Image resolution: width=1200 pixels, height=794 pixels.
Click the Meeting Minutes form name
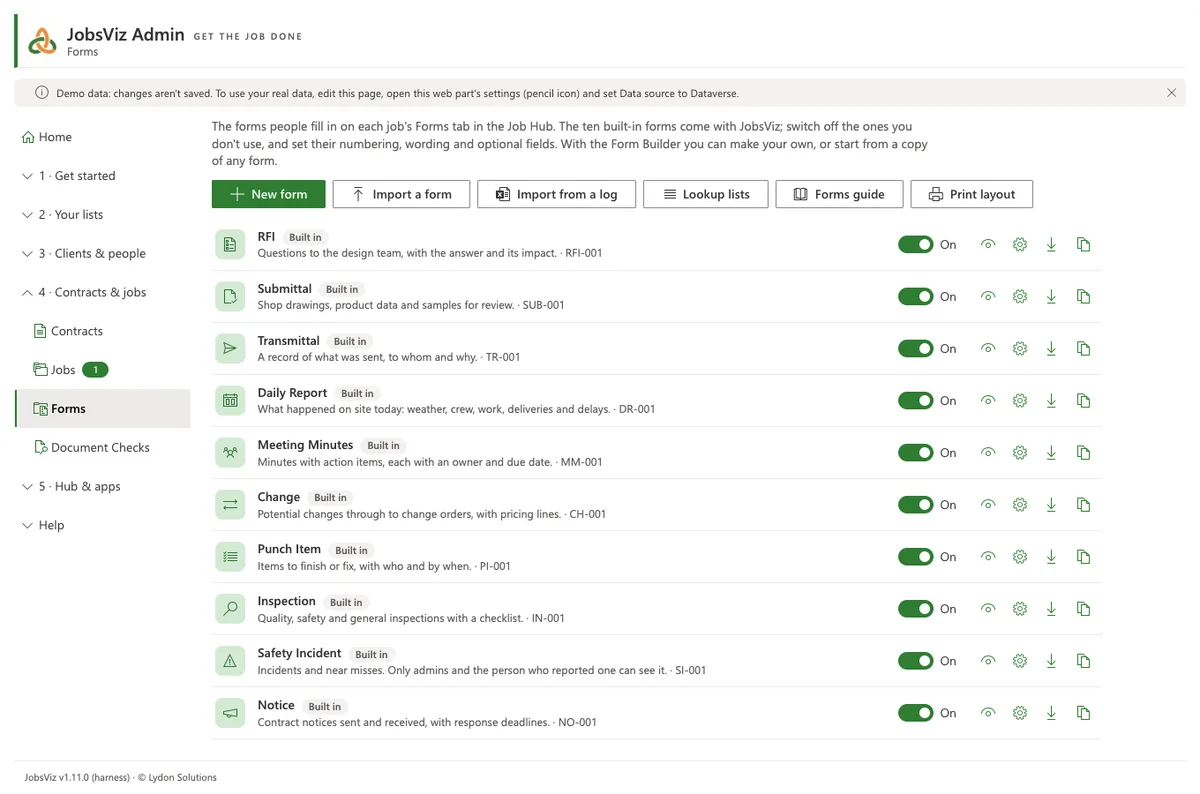(305, 445)
